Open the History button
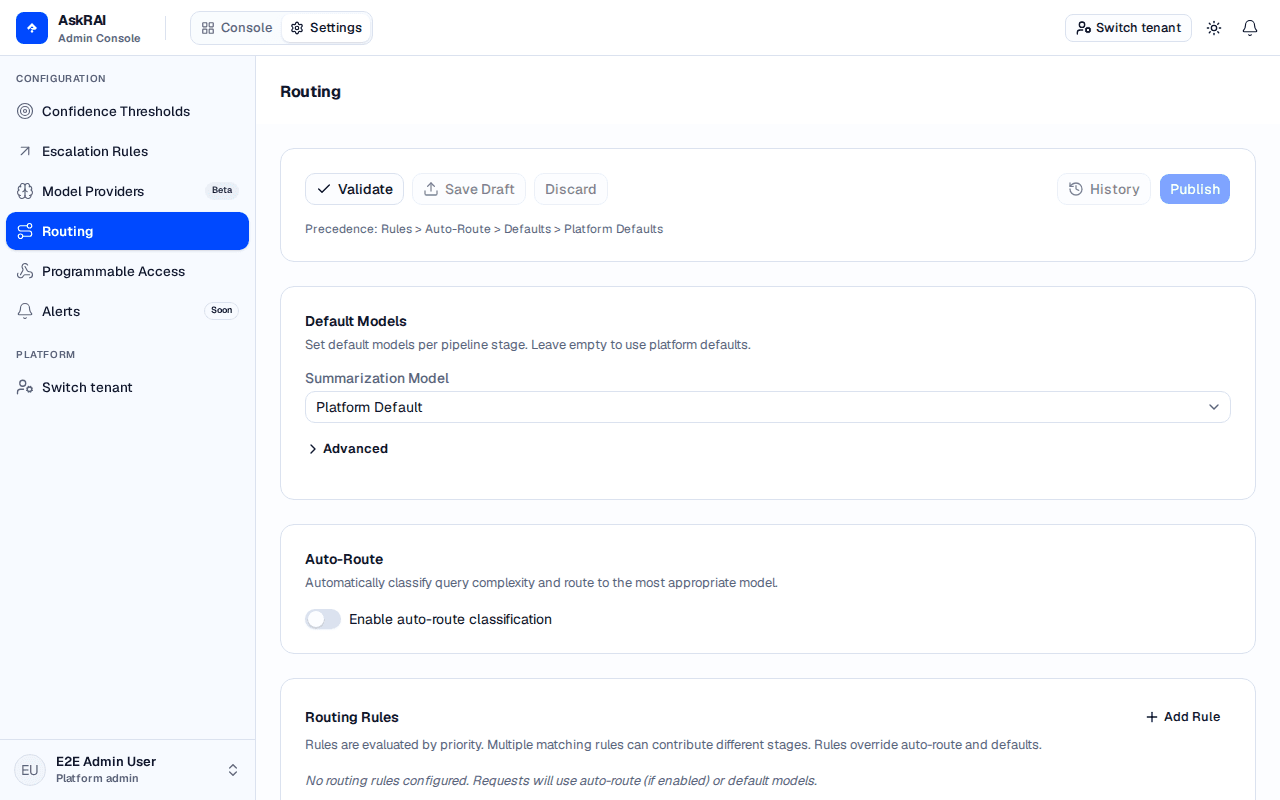1280x800 pixels. pos(1104,189)
